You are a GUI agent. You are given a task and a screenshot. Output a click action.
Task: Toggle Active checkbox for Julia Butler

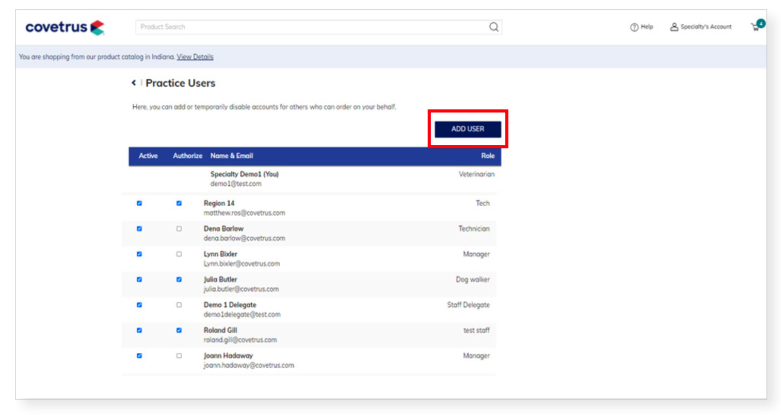point(139,279)
